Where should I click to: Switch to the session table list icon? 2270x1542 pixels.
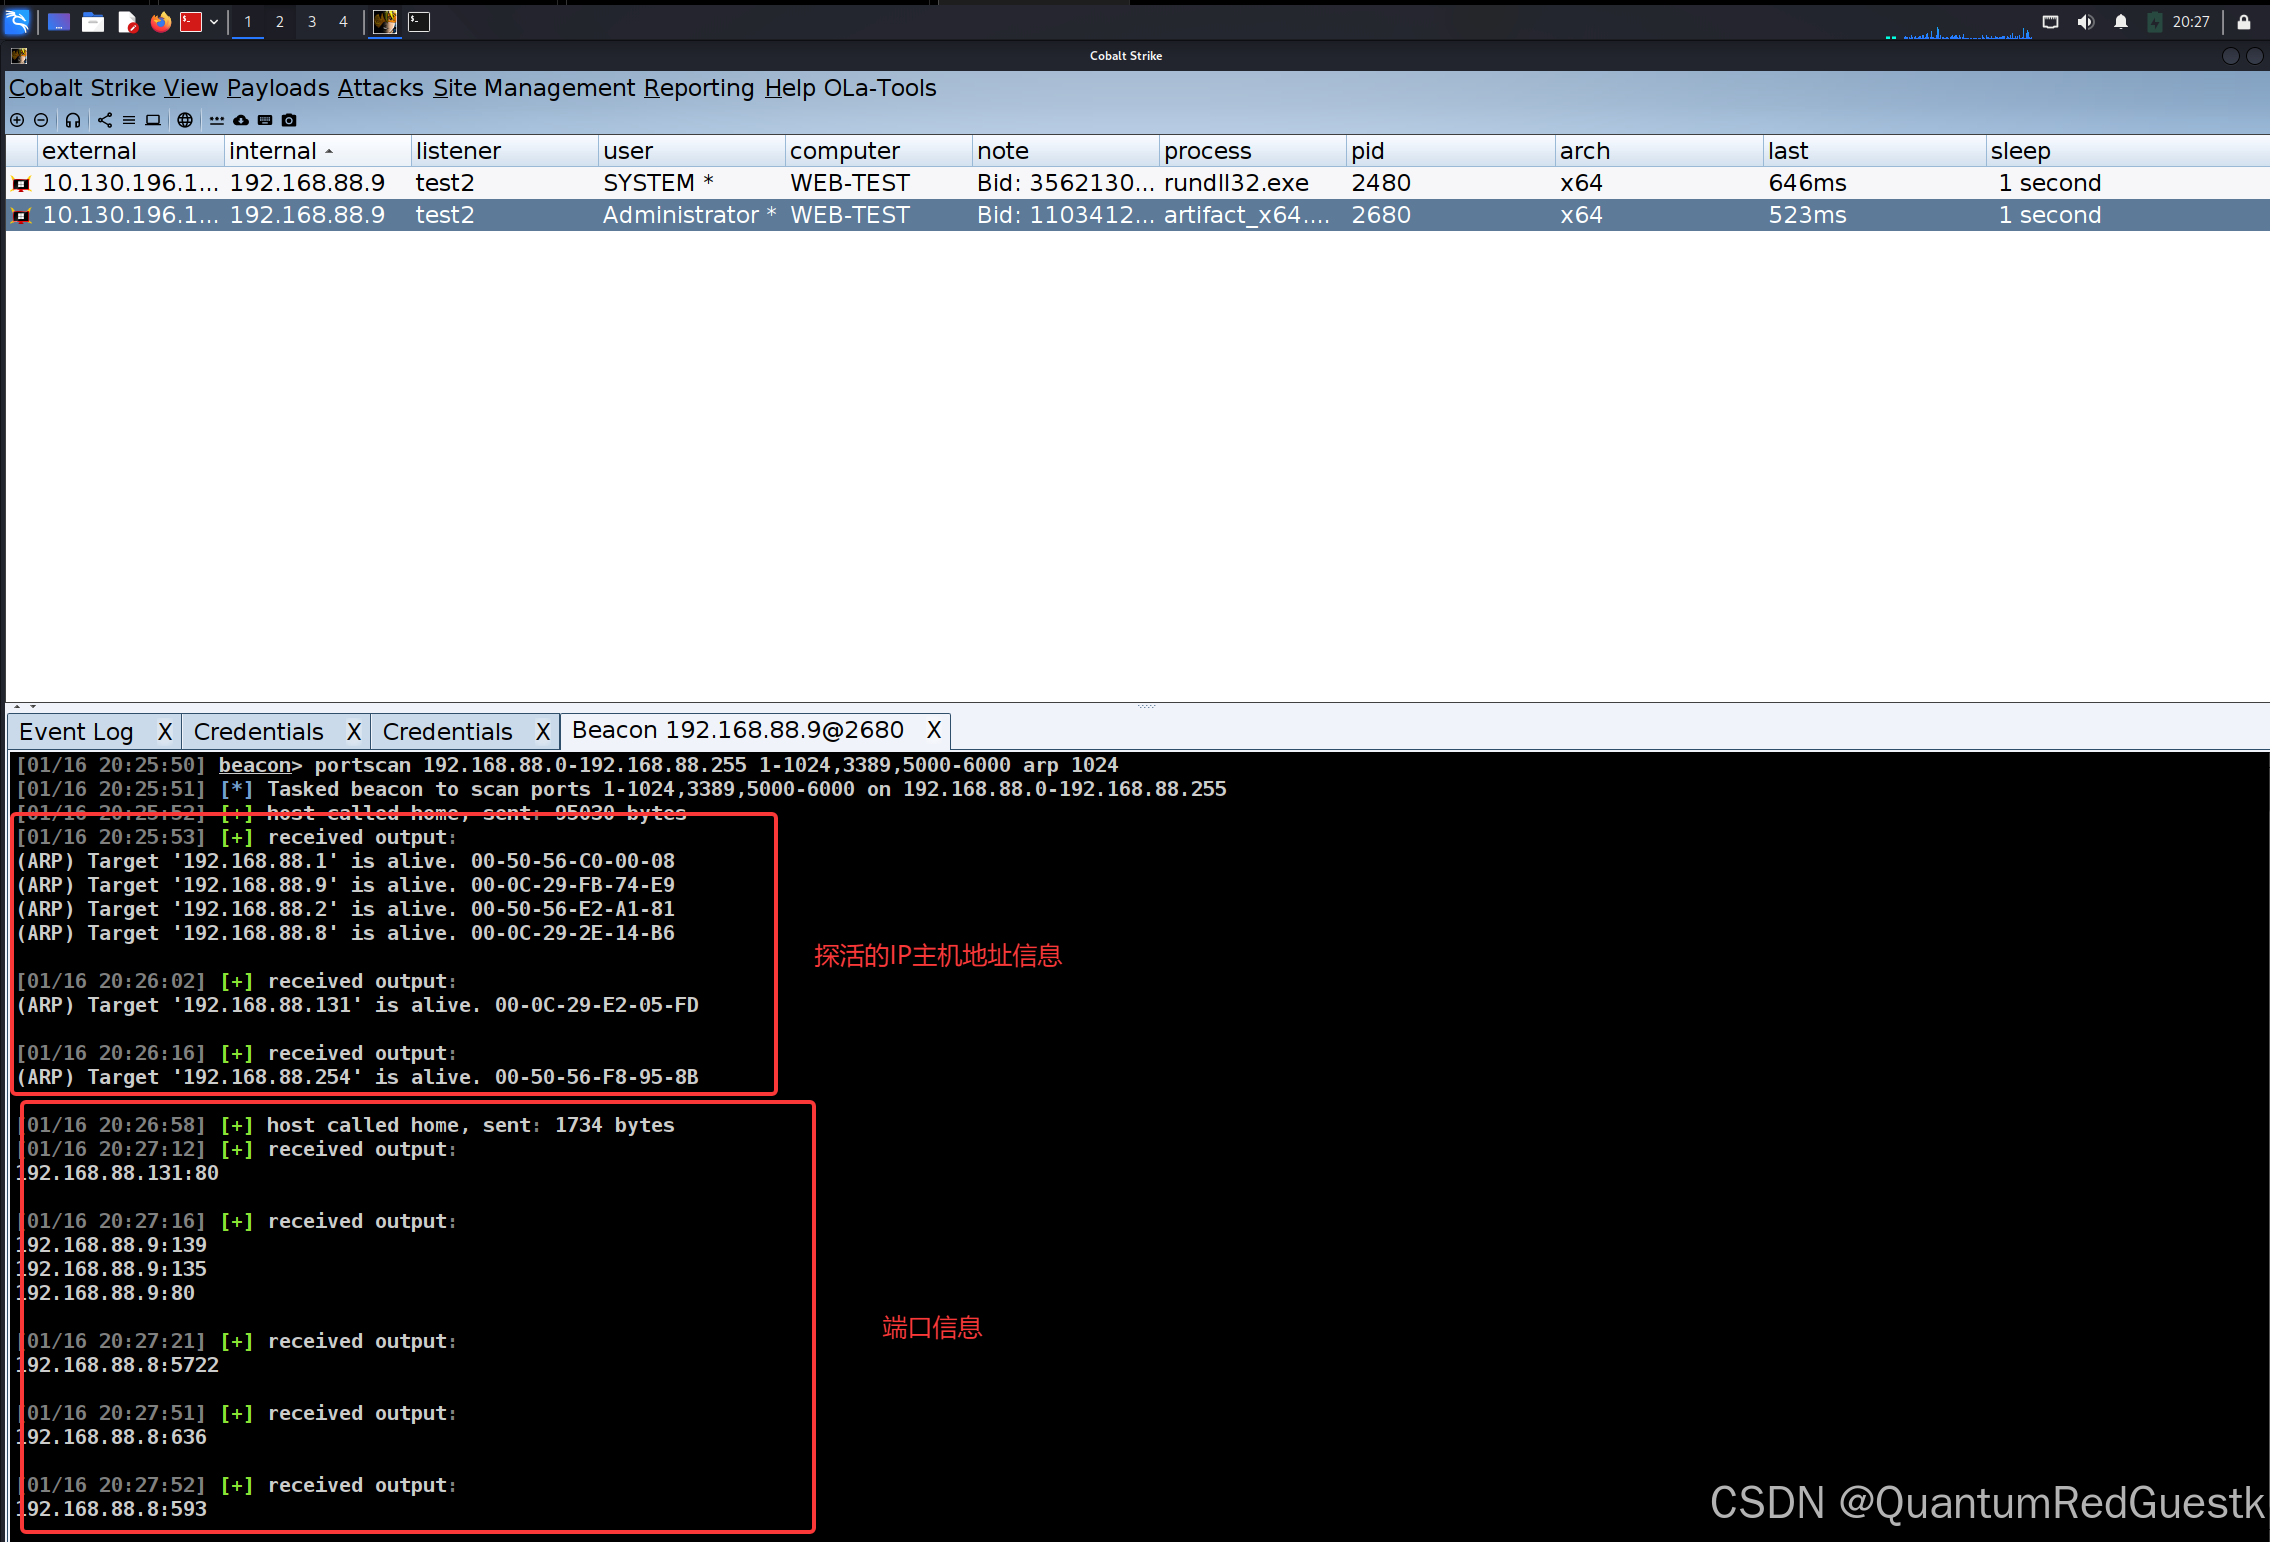tap(129, 120)
